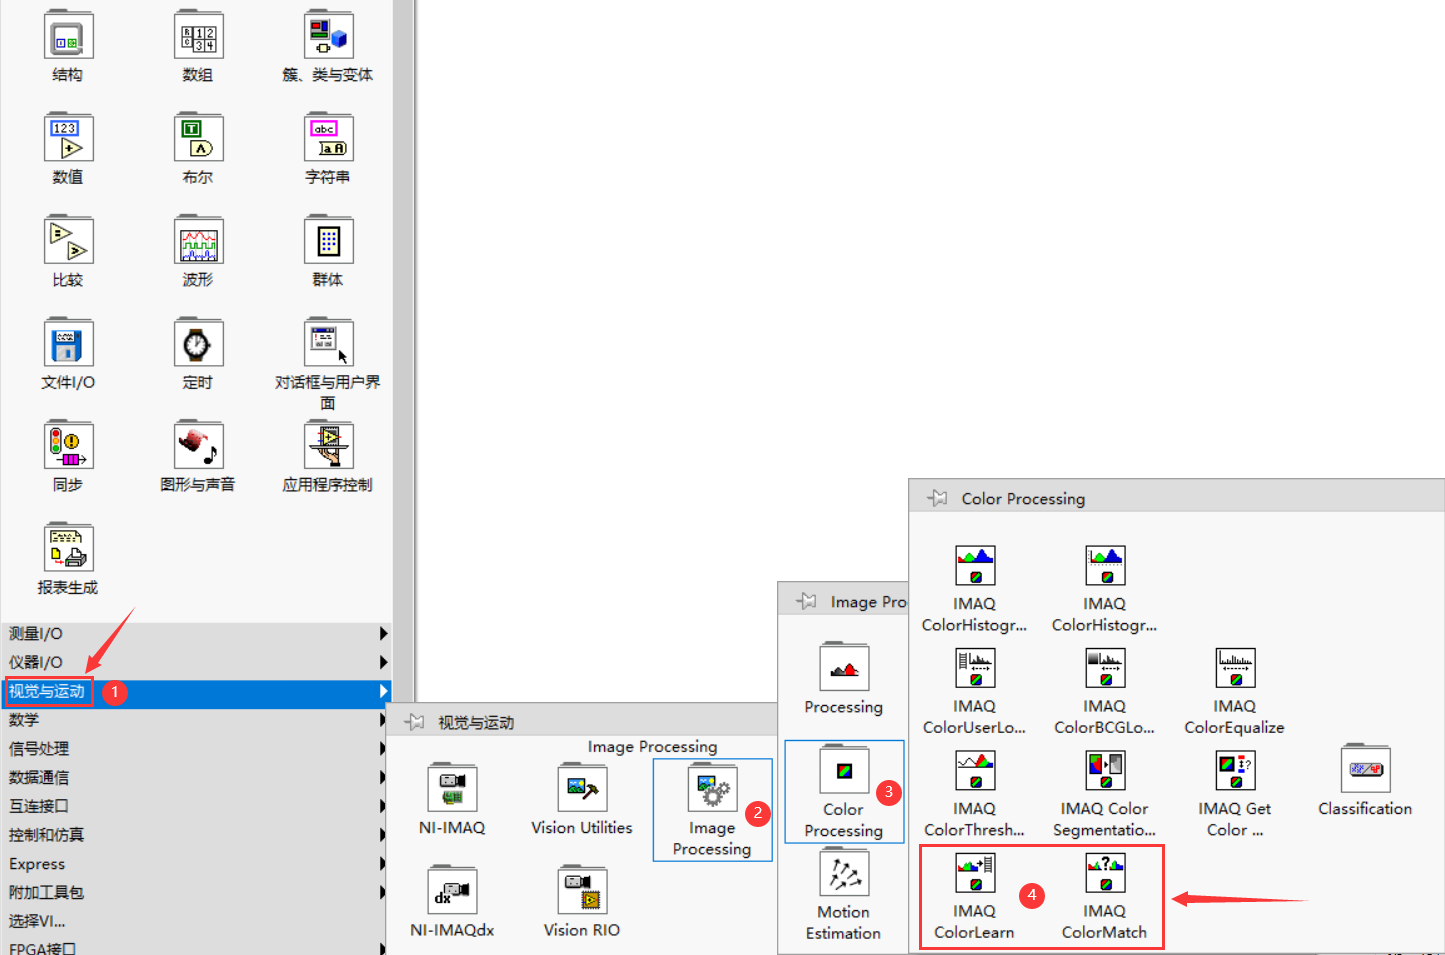Expand the 视觉与运动 category arrow
The width and height of the screenshot is (1445, 955).
tap(384, 691)
